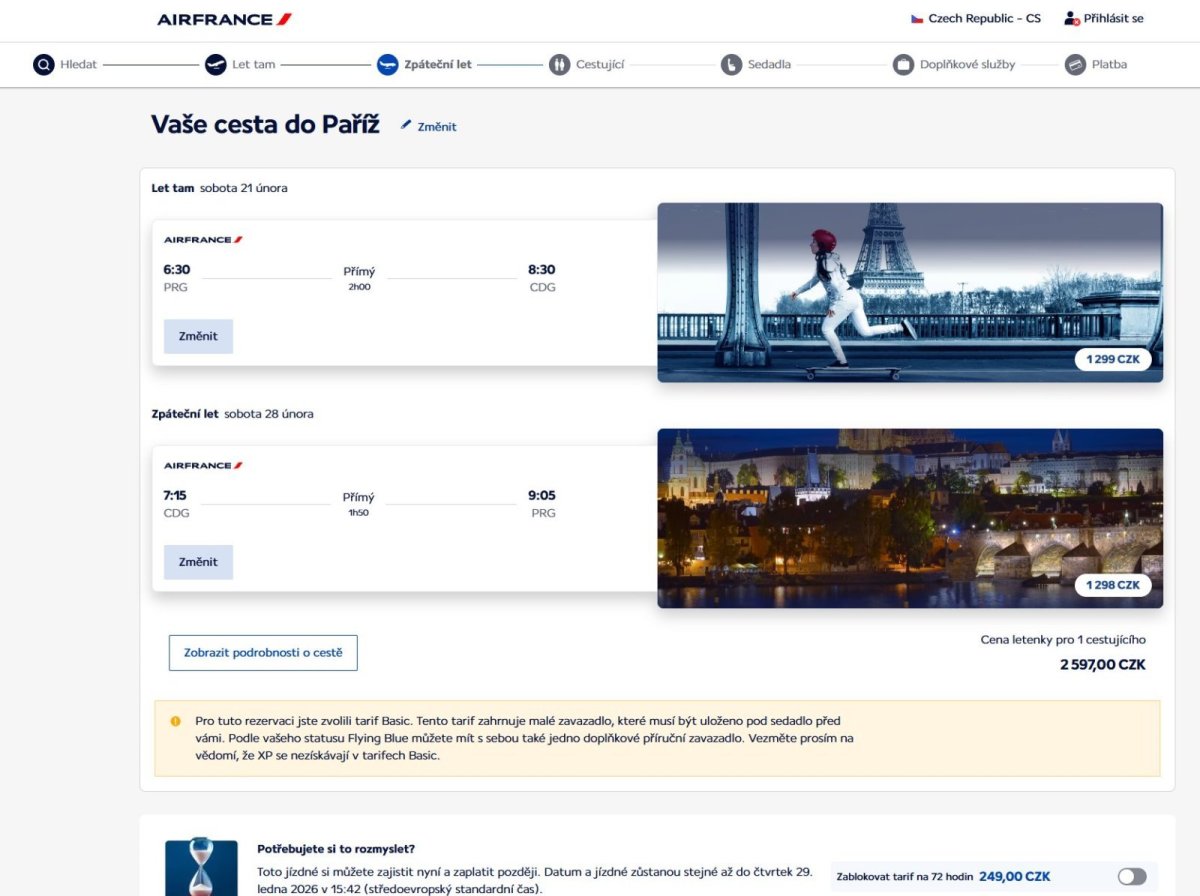Select the Zpáteční let step icon
Viewport: 1200px width, 896px height.
(x=387, y=65)
